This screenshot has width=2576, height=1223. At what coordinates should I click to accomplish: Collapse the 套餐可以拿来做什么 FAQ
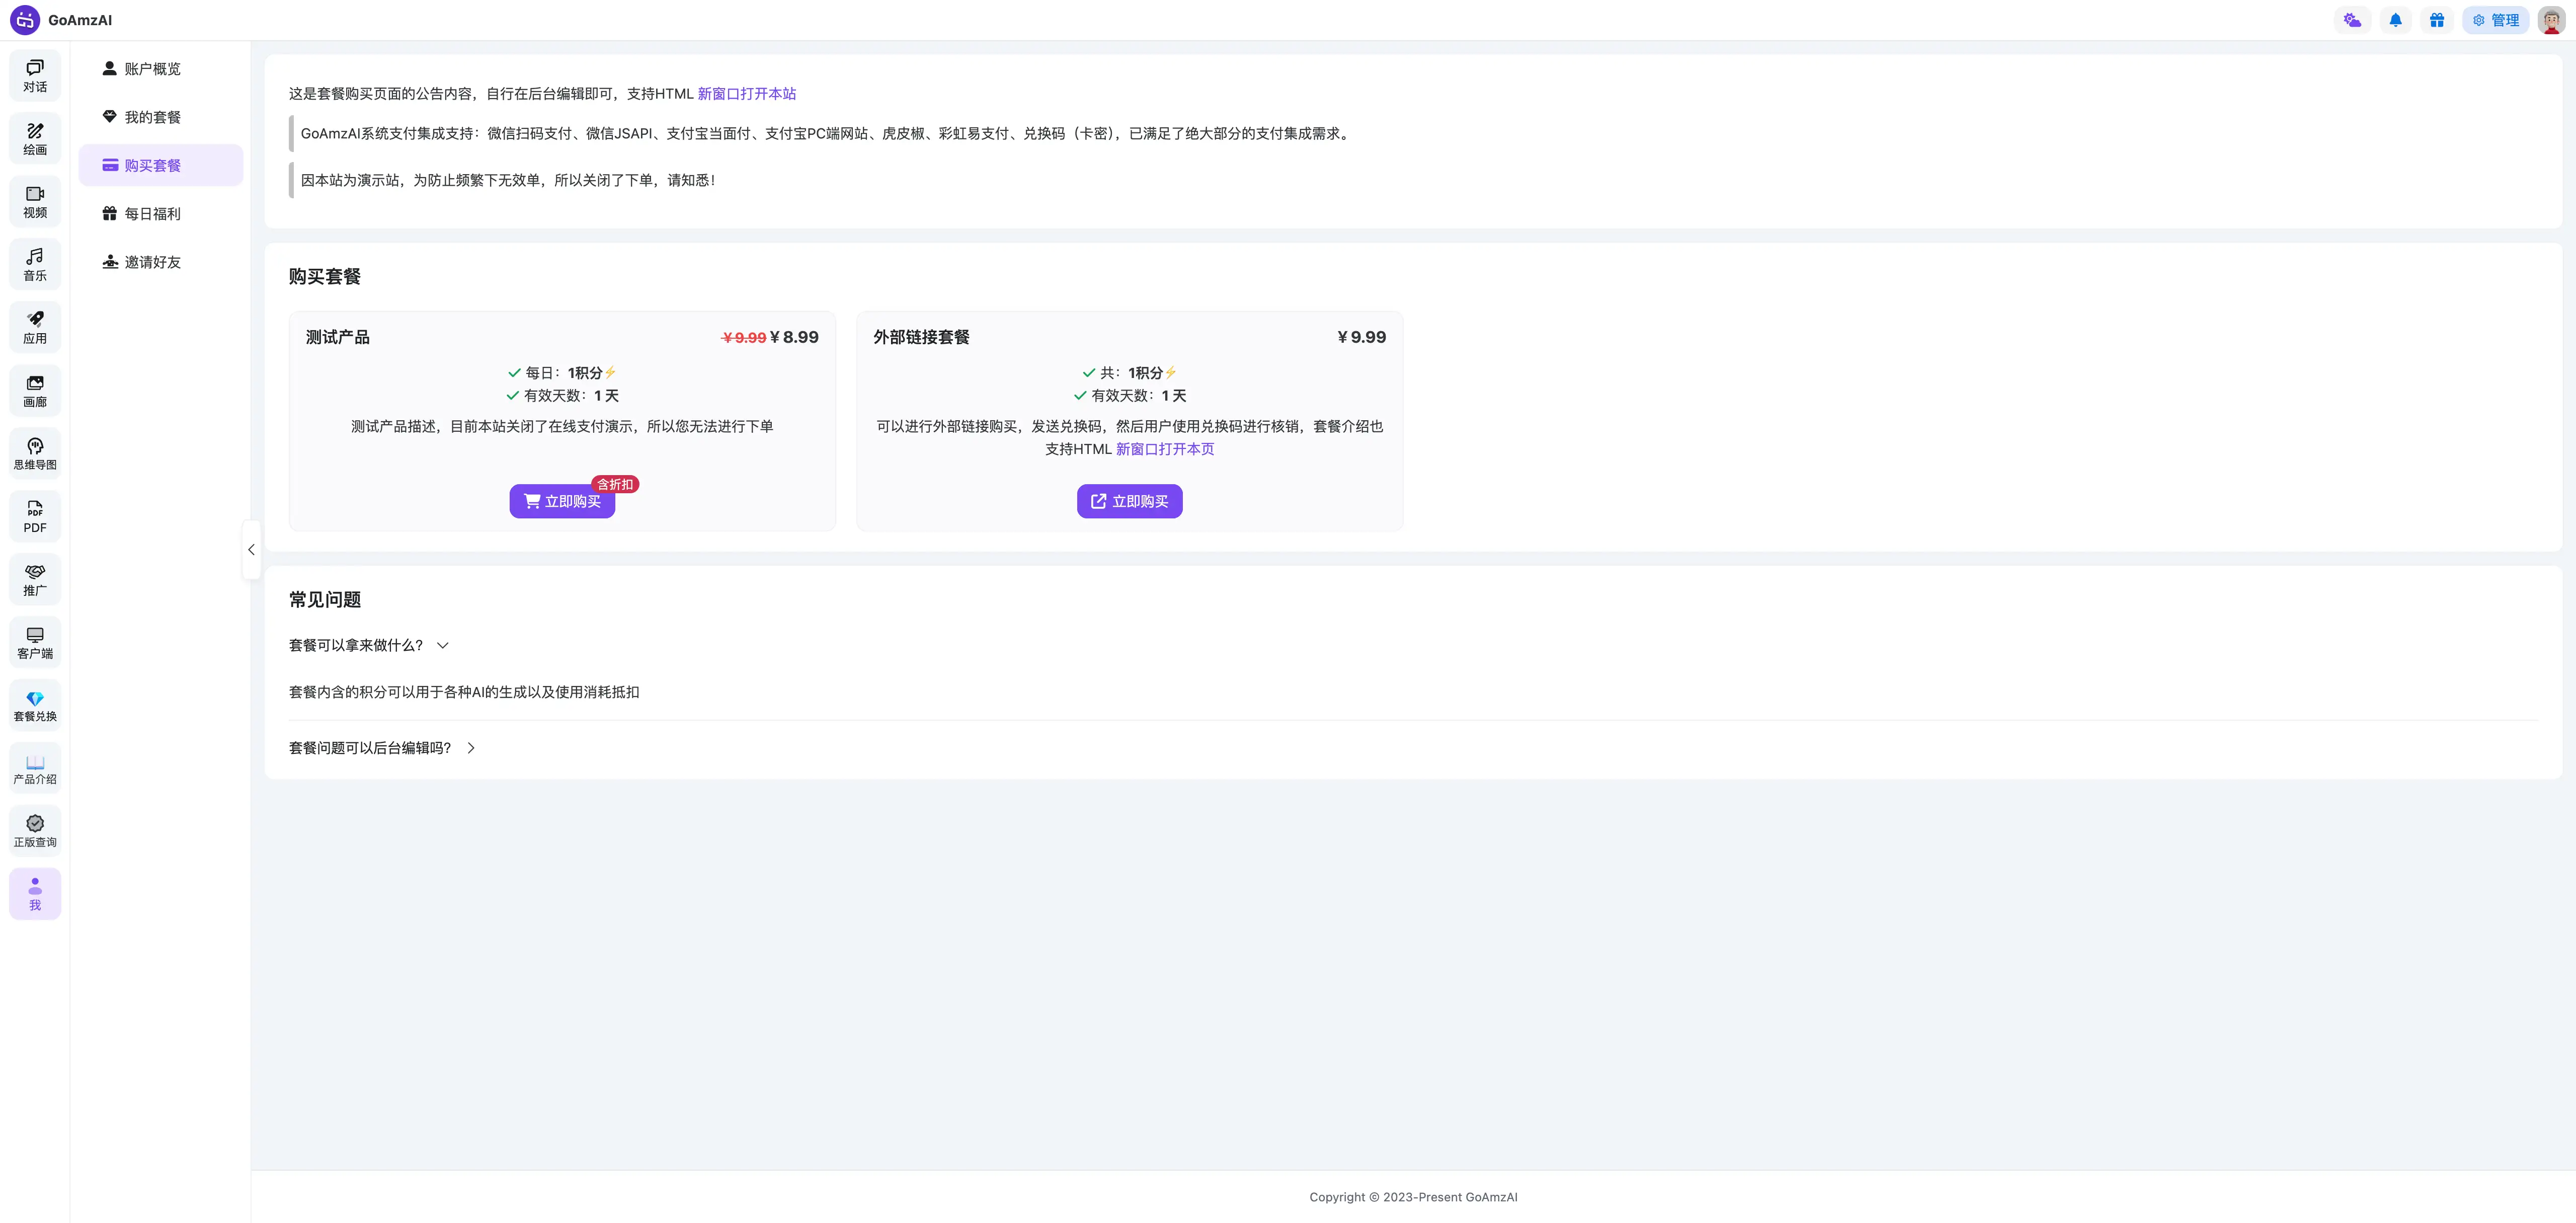[x=369, y=646]
